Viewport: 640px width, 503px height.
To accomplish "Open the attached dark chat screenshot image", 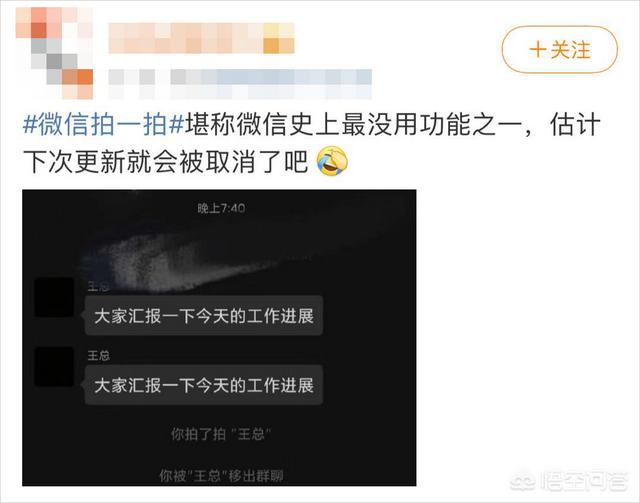I will pos(219,338).
